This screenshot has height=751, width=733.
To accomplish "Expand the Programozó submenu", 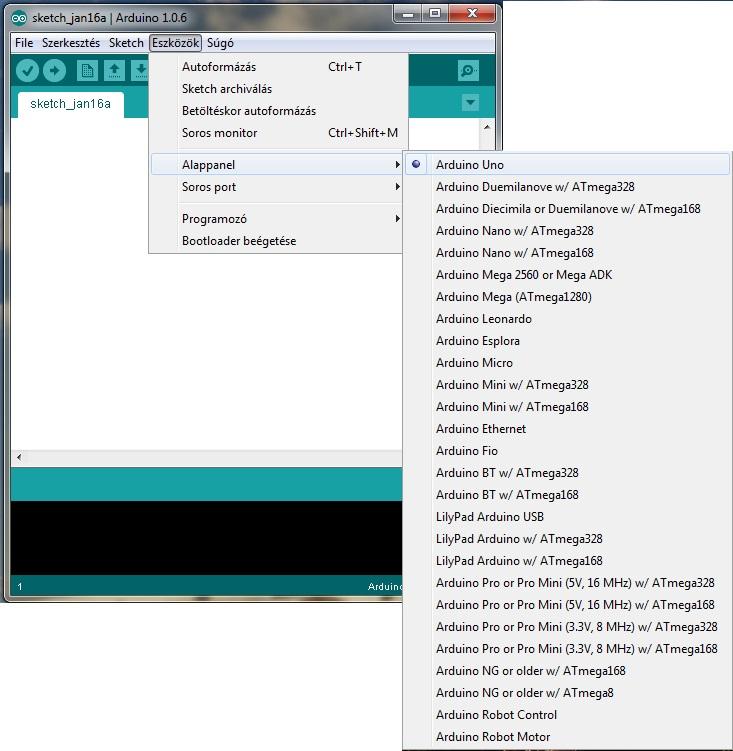I will click(277, 218).
